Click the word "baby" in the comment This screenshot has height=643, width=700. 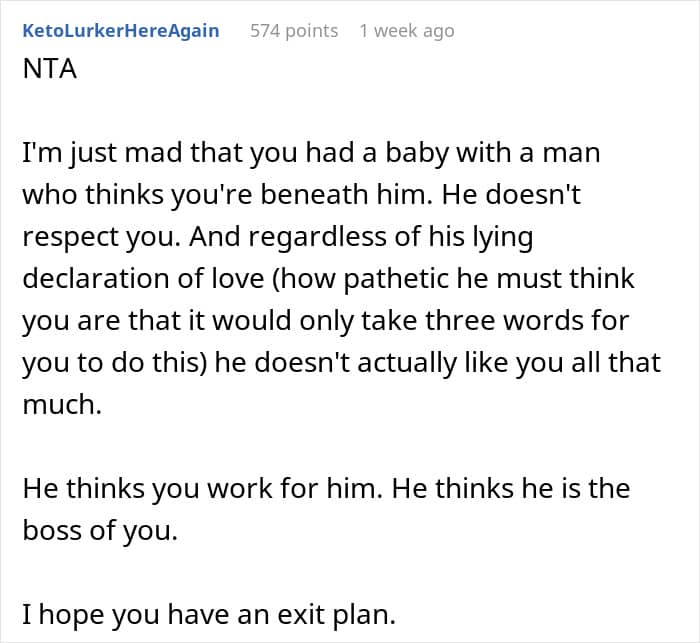coord(426,157)
